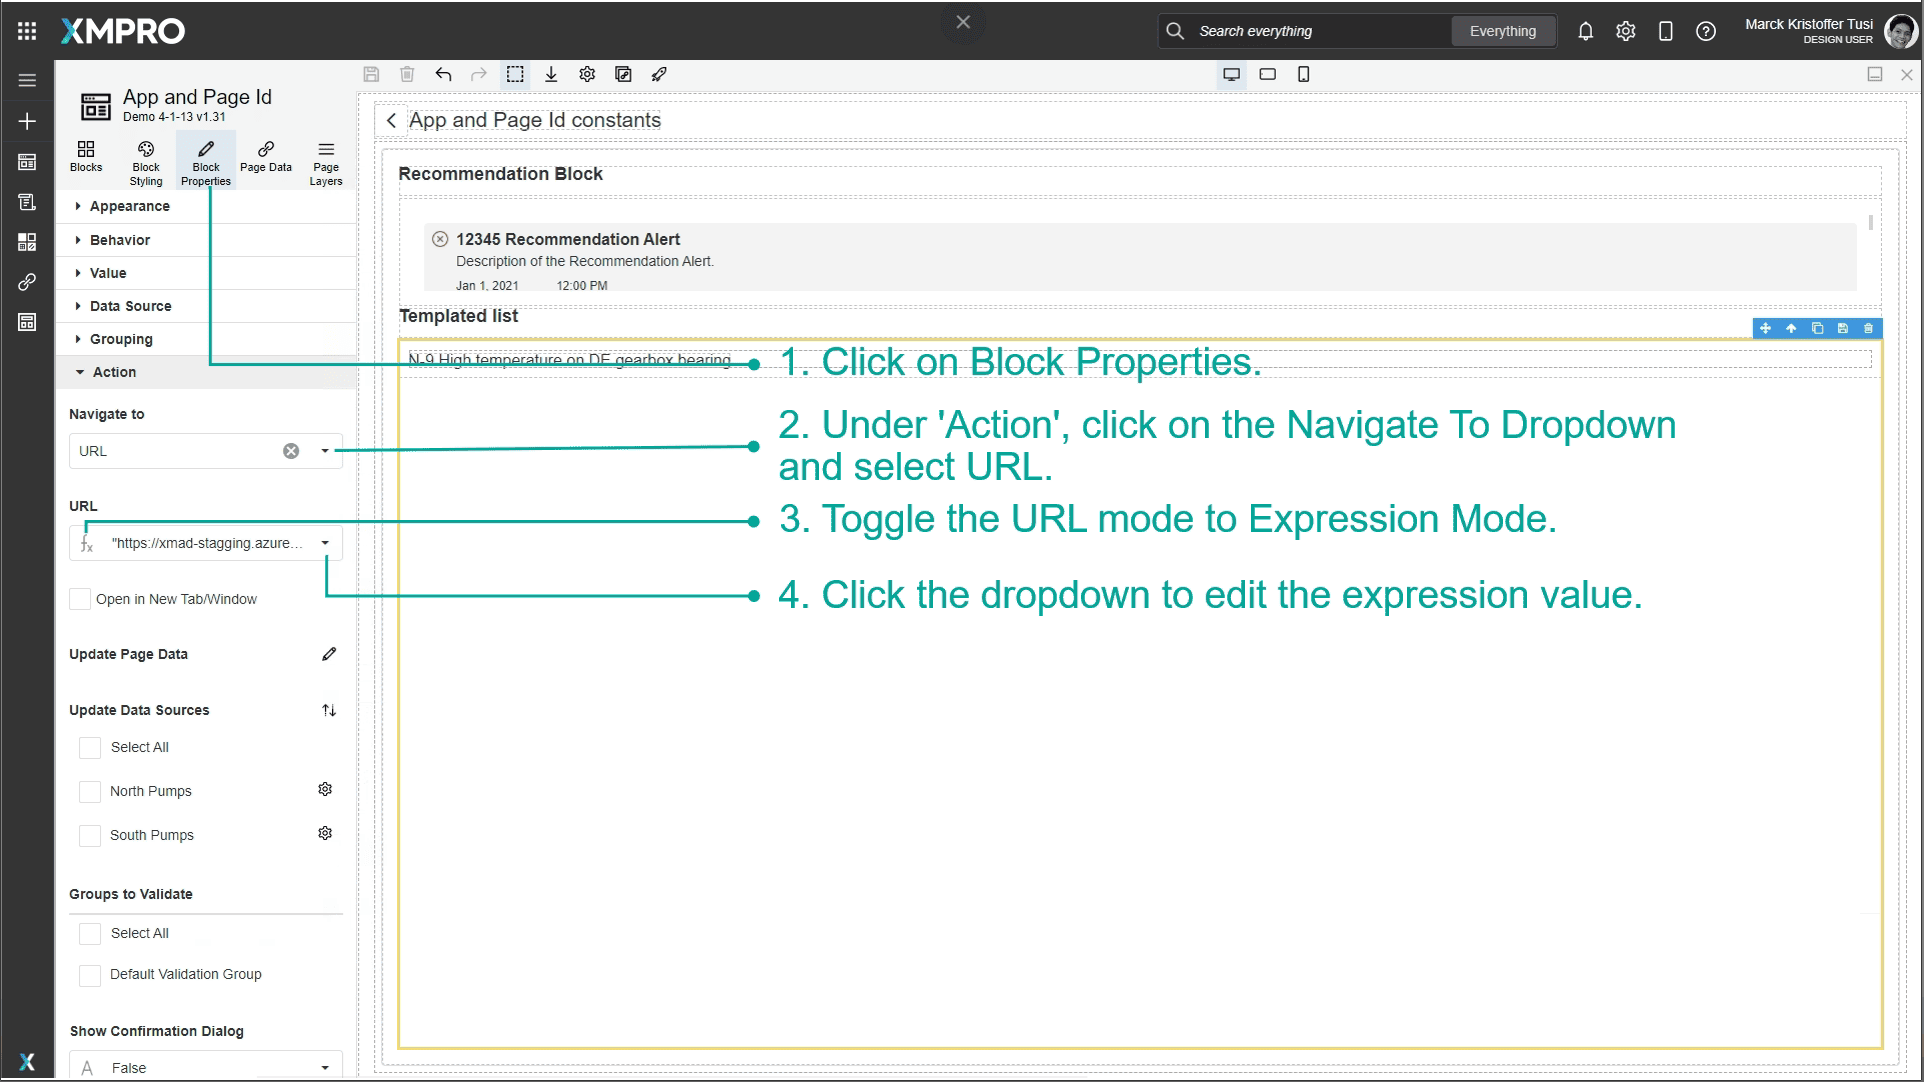Select the Blocks tab in the left panel
The height and width of the screenshot is (1082, 1924).
coord(86,160)
